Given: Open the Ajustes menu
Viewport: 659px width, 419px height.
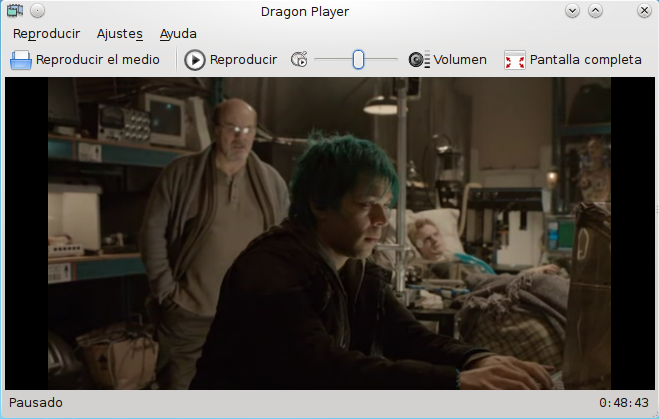Looking at the screenshot, I should pos(119,34).
